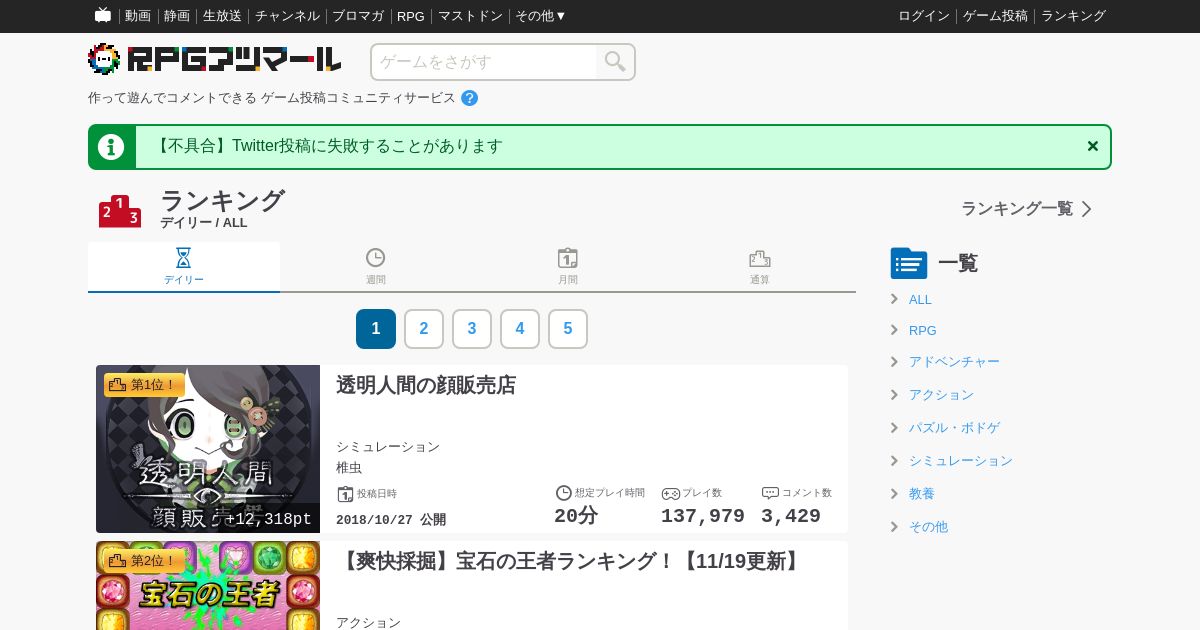Viewport: 1200px width, 630px height.
Task: Click the ログイン link
Action: click(x=924, y=16)
